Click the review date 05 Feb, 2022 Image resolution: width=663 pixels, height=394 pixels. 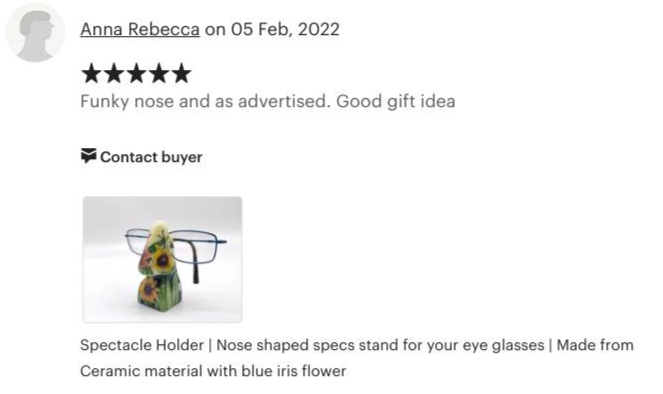click(285, 29)
